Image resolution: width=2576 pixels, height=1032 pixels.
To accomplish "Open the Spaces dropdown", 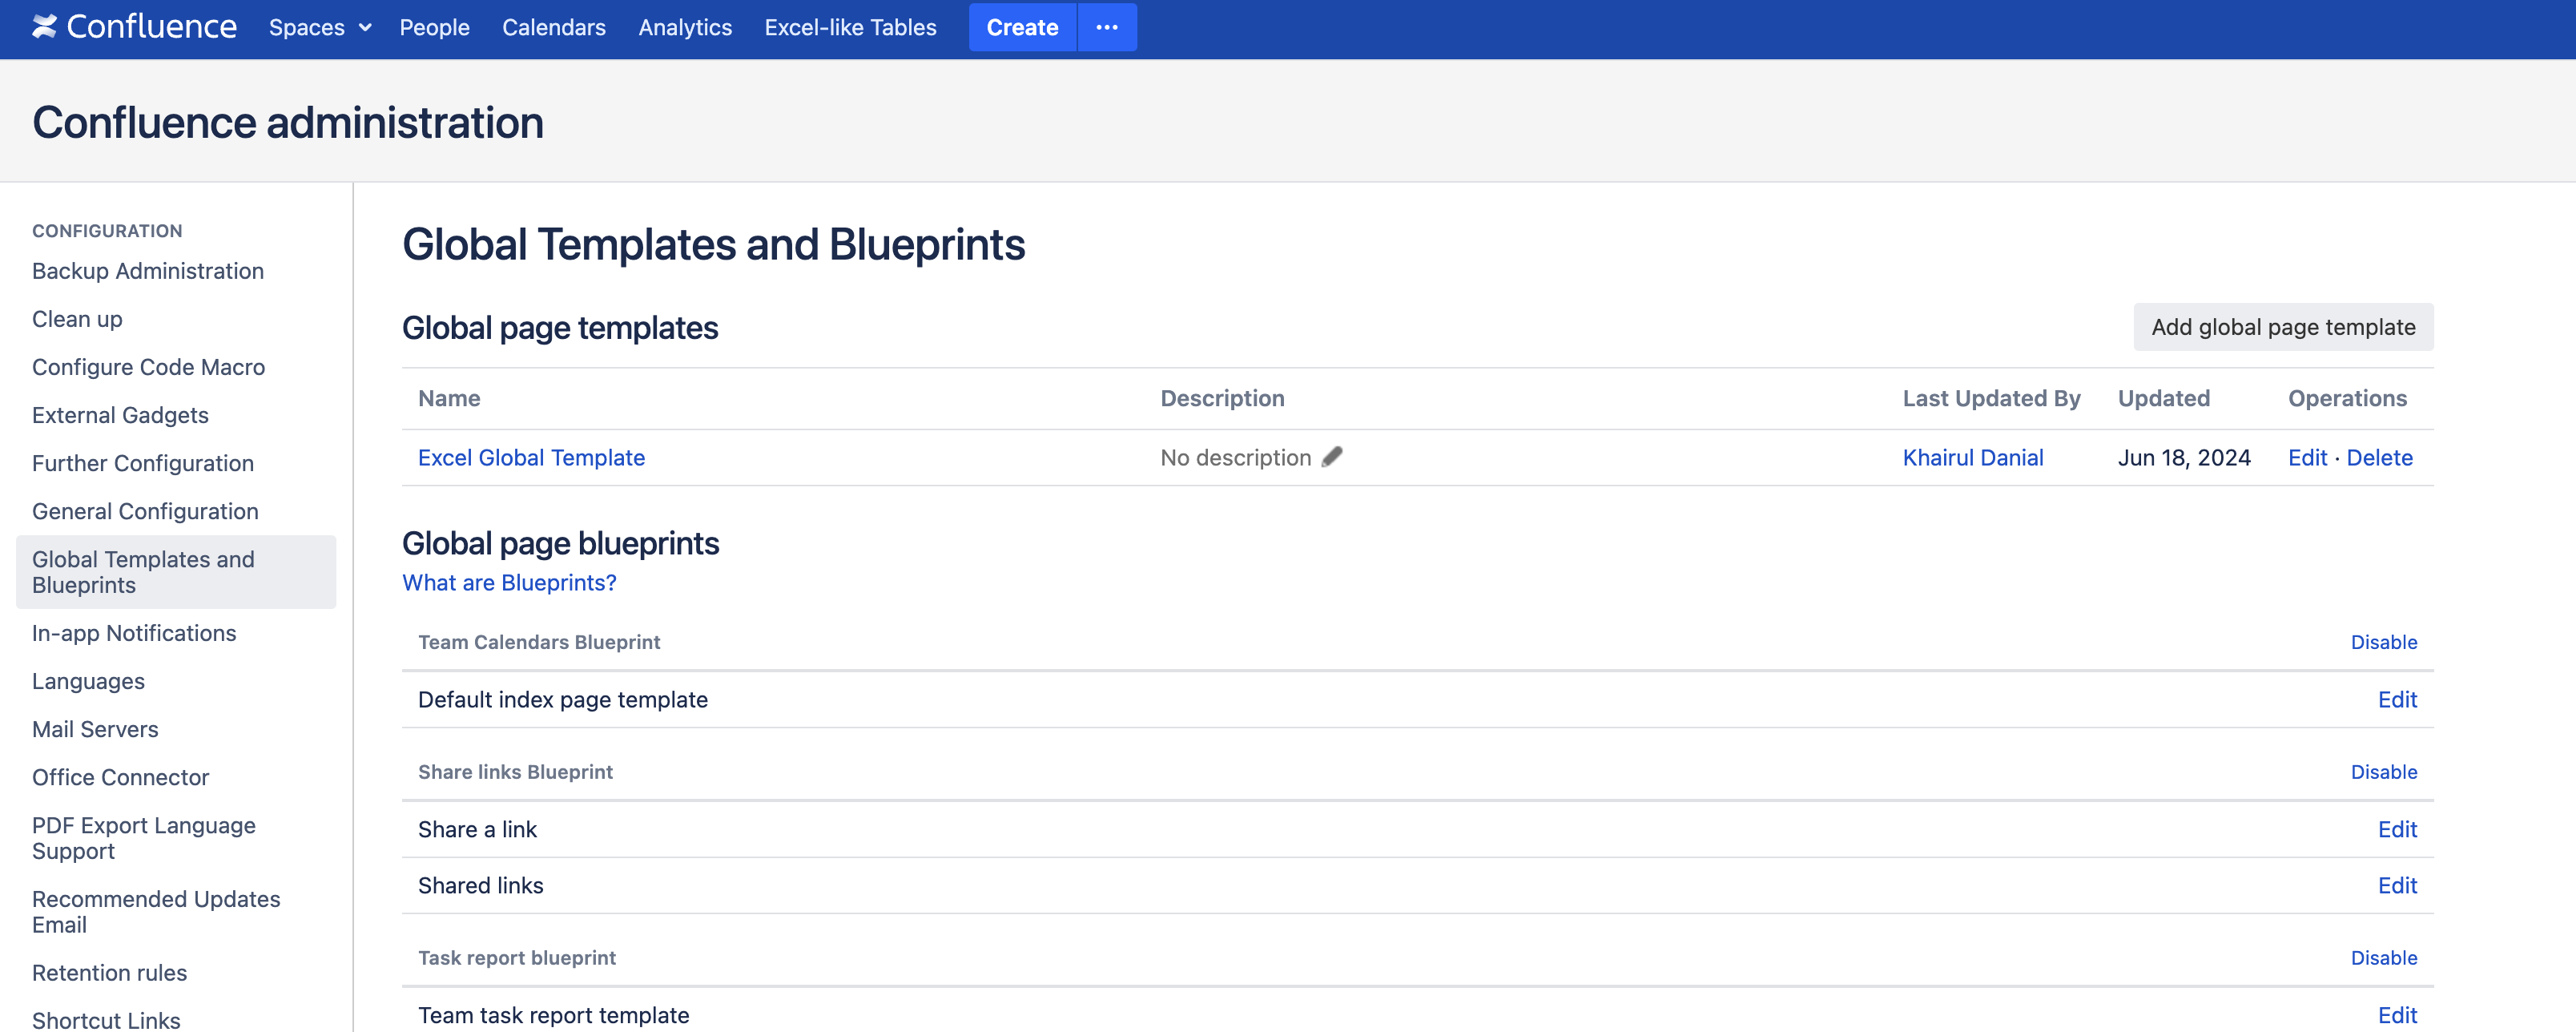I will point(319,27).
